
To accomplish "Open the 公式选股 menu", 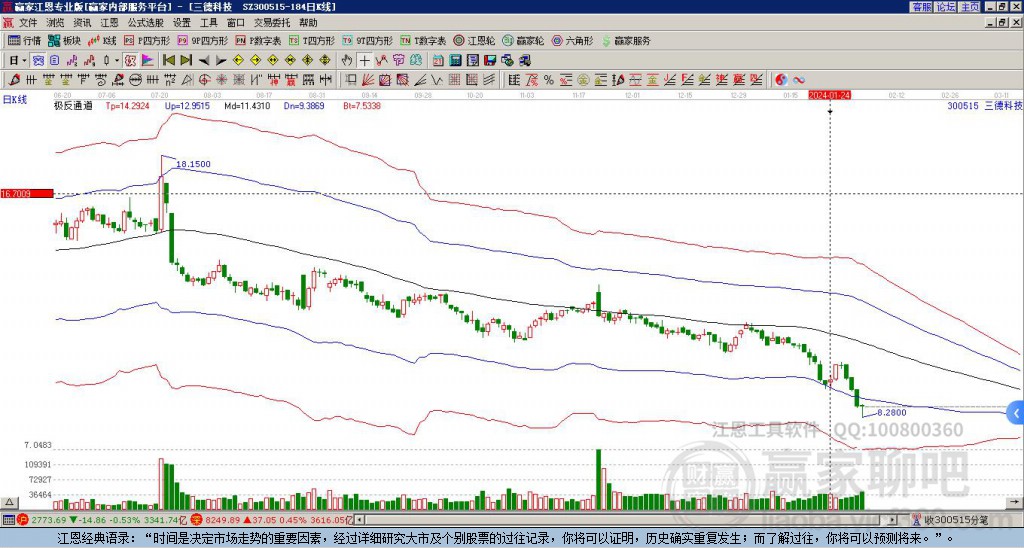I will [145, 23].
